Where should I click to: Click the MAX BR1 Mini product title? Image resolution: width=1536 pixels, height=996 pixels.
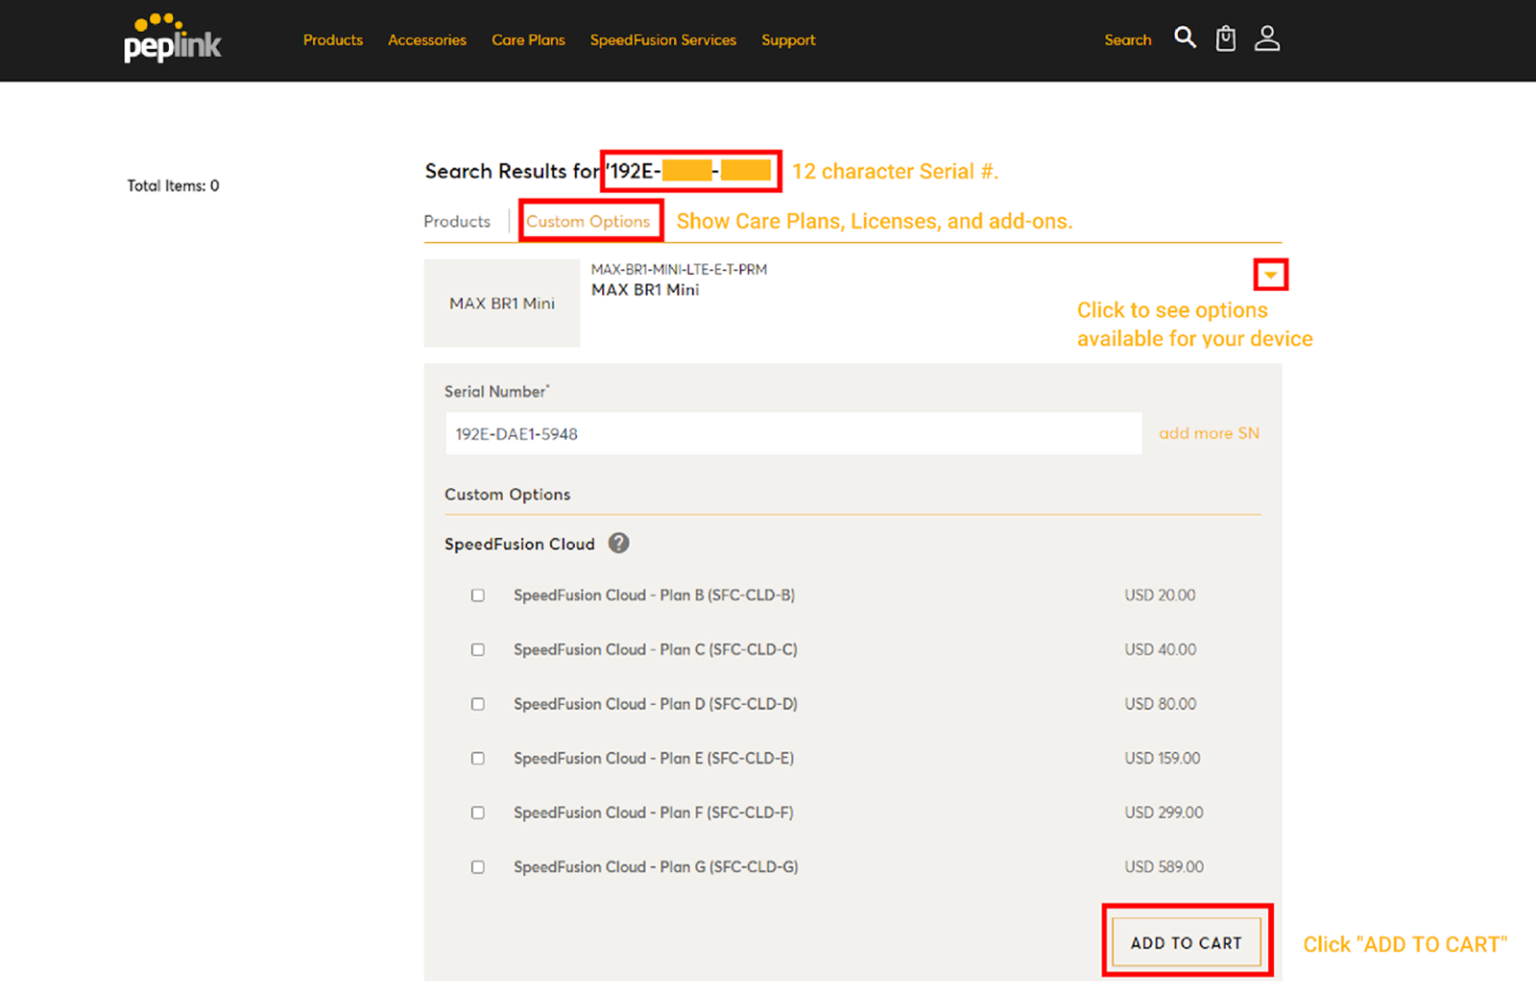coord(645,290)
